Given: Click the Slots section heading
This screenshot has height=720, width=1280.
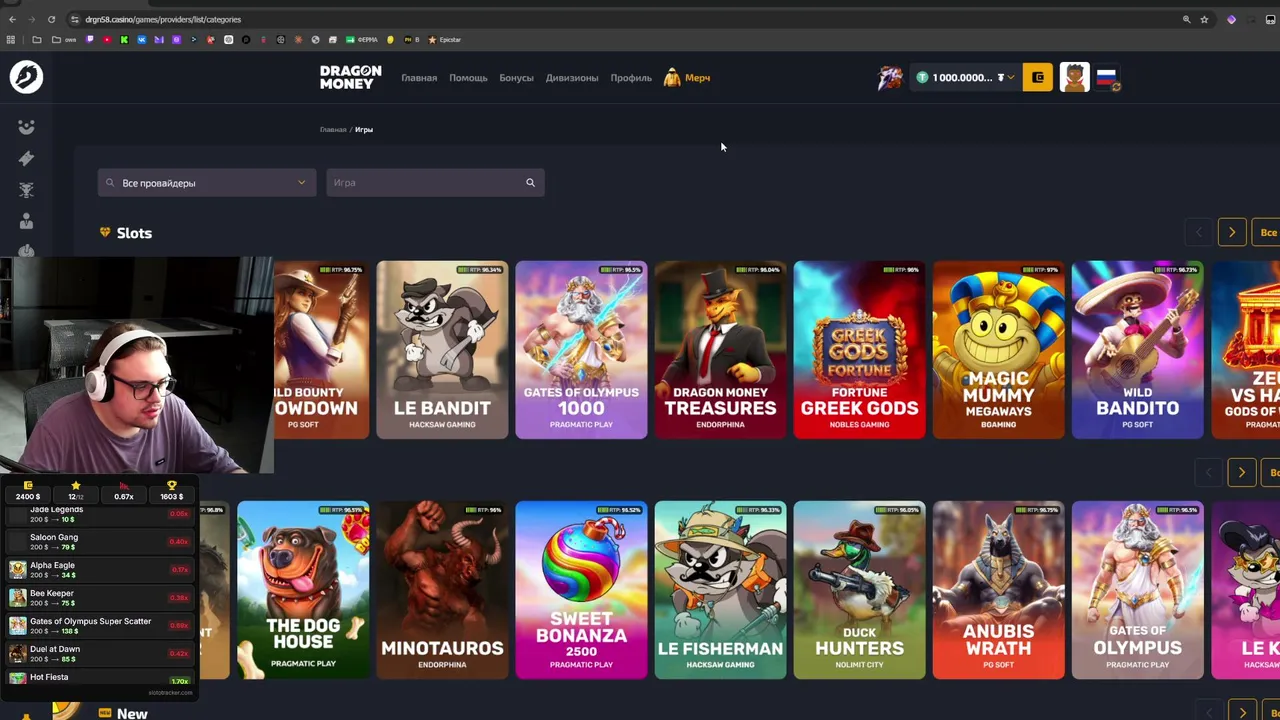Looking at the screenshot, I should (134, 233).
